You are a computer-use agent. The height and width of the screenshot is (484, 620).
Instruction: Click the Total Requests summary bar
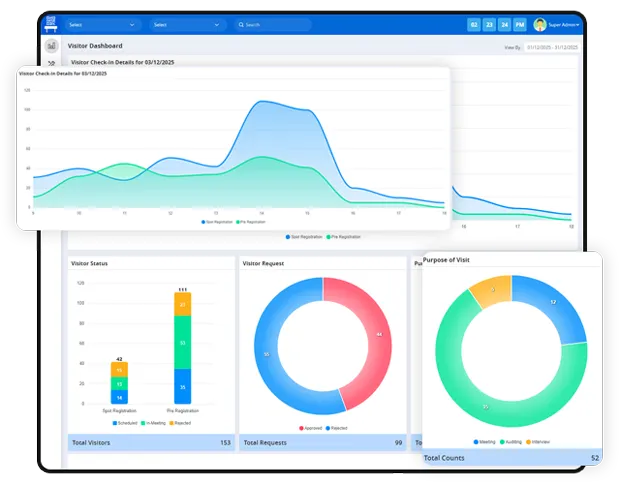(323, 442)
